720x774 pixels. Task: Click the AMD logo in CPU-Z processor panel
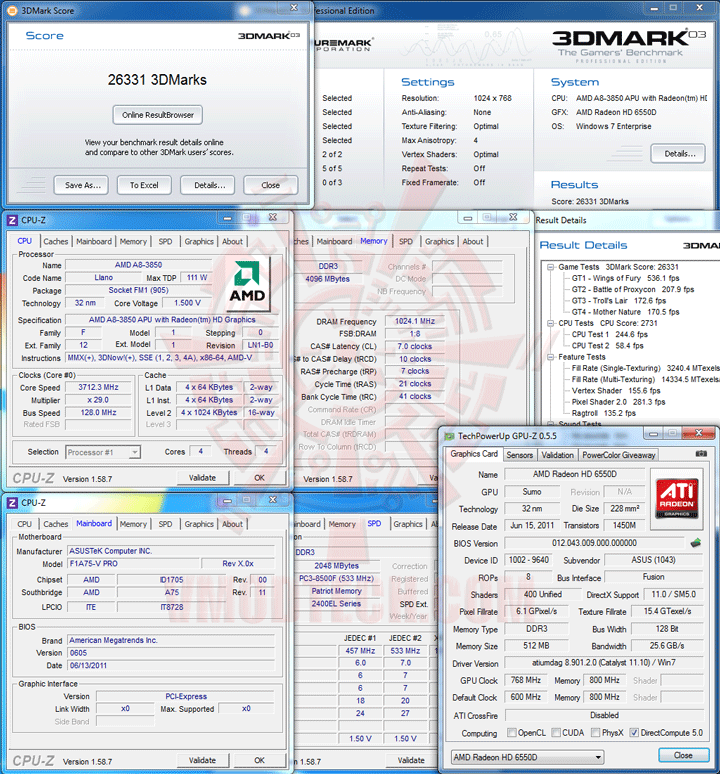point(247,282)
